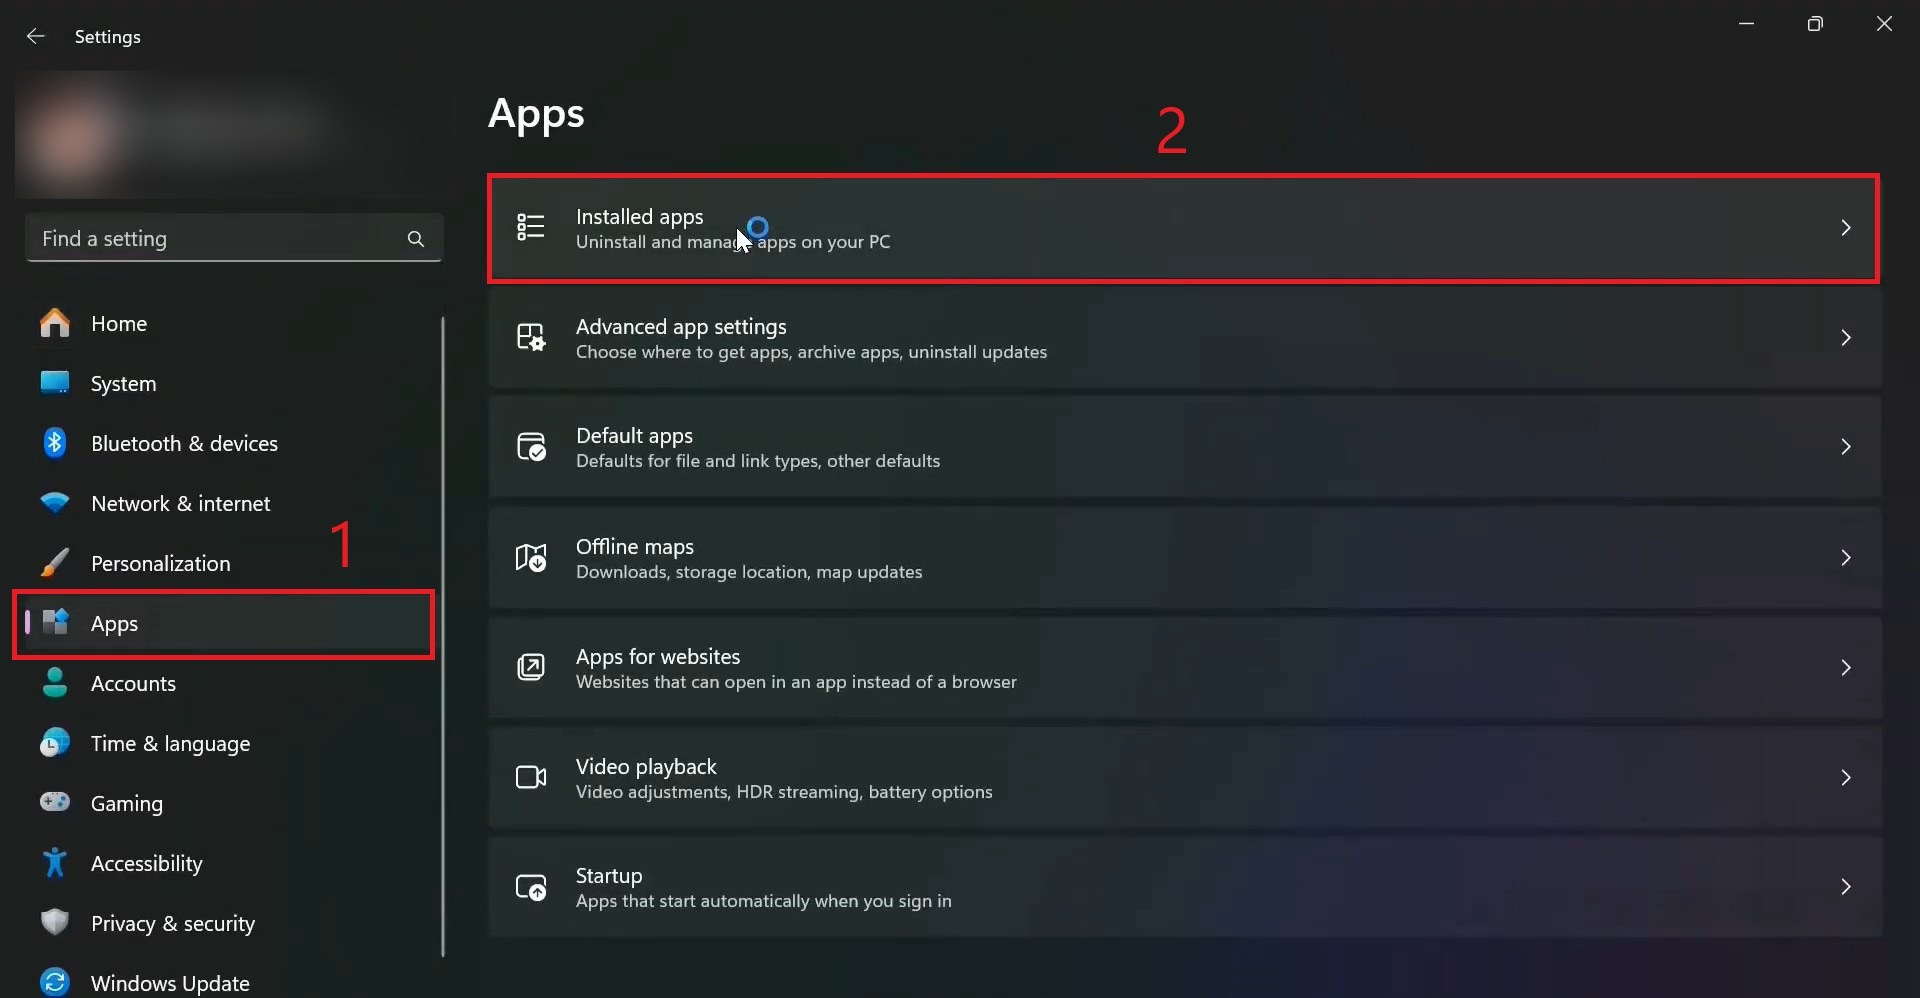Click the Gaming controller icon in sidebar
Image resolution: width=1920 pixels, height=998 pixels.
point(55,803)
